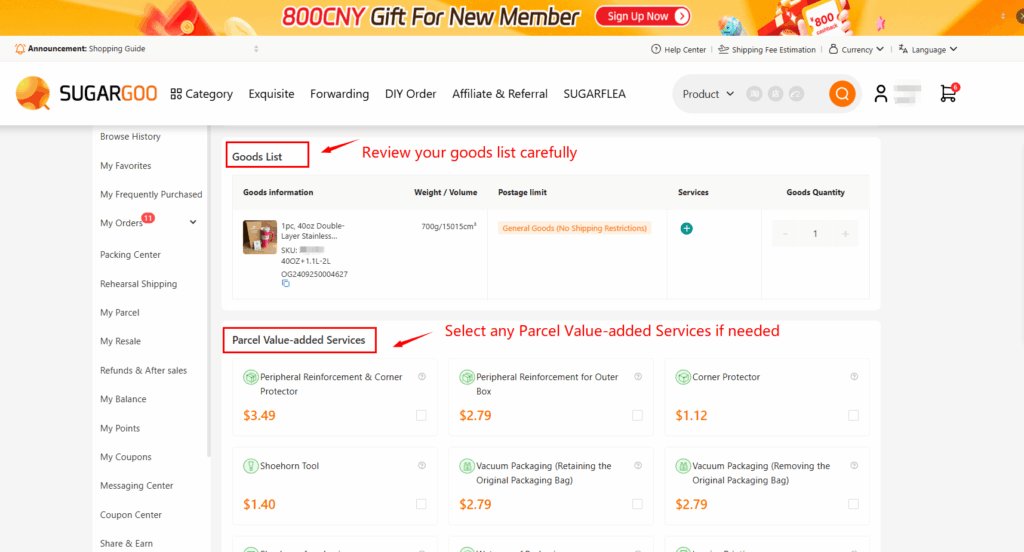The width and height of the screenshot is (1024, 552).
Task: Click Peripheral Reinforcement Outer Box icon
Action: tap(466, 378)
